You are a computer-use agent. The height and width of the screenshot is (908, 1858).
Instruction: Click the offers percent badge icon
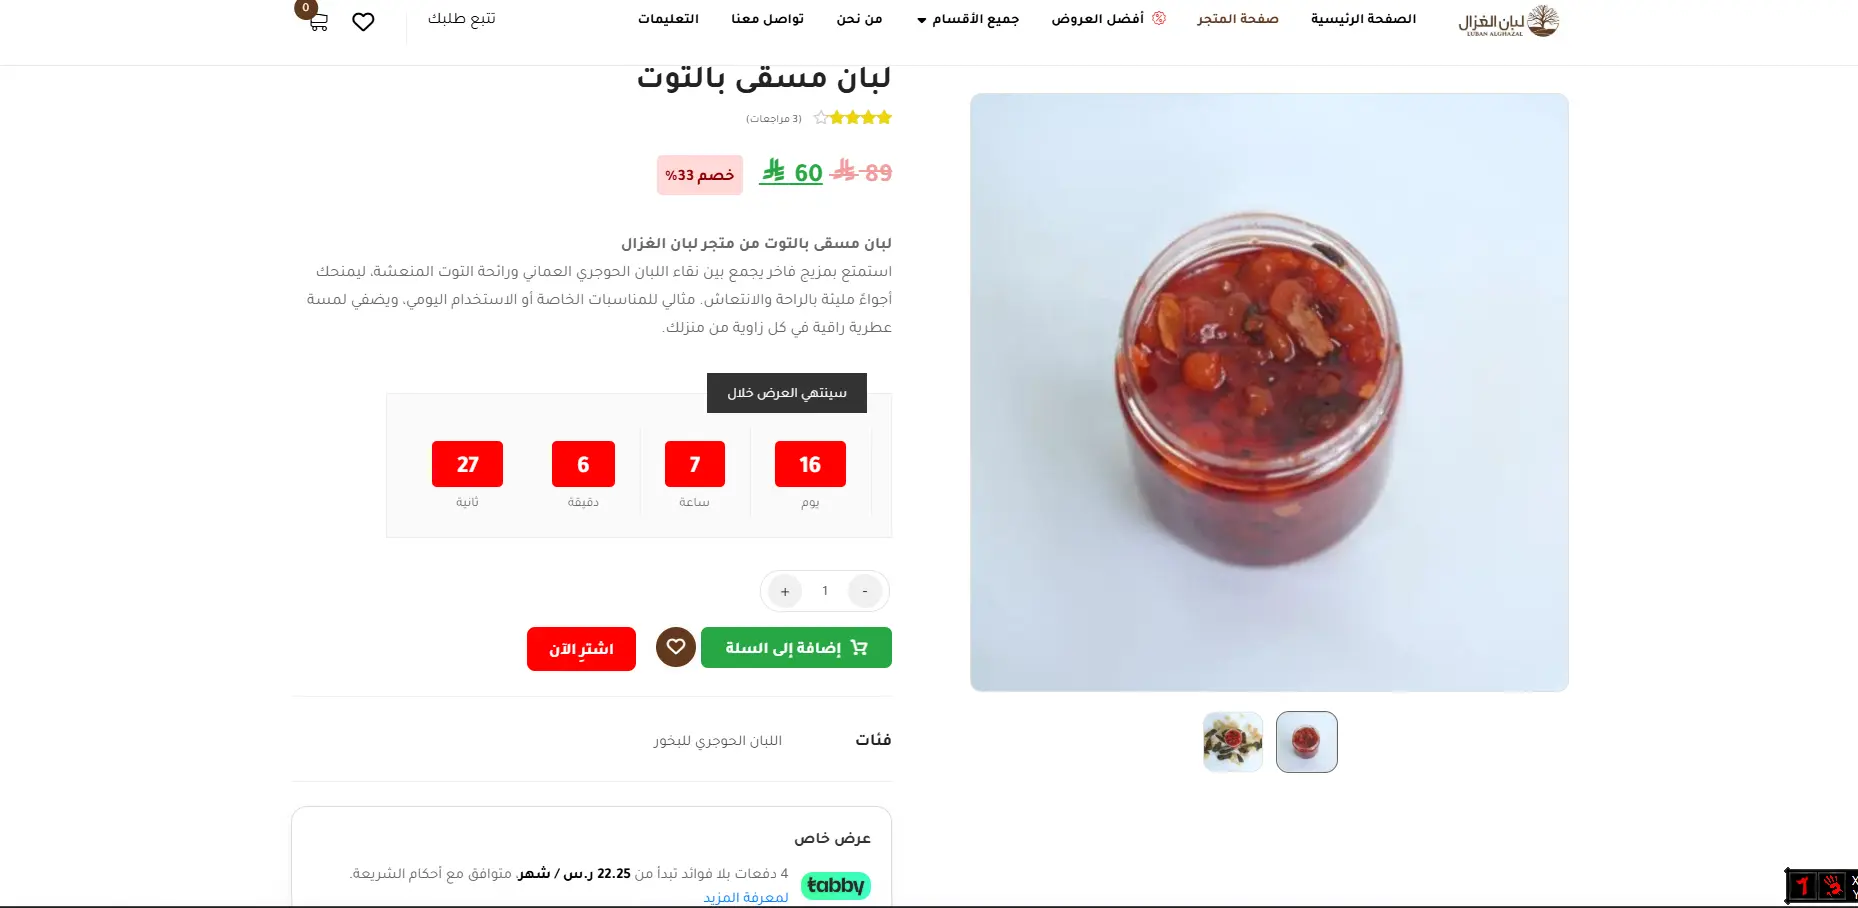[x=1159, y=18]
